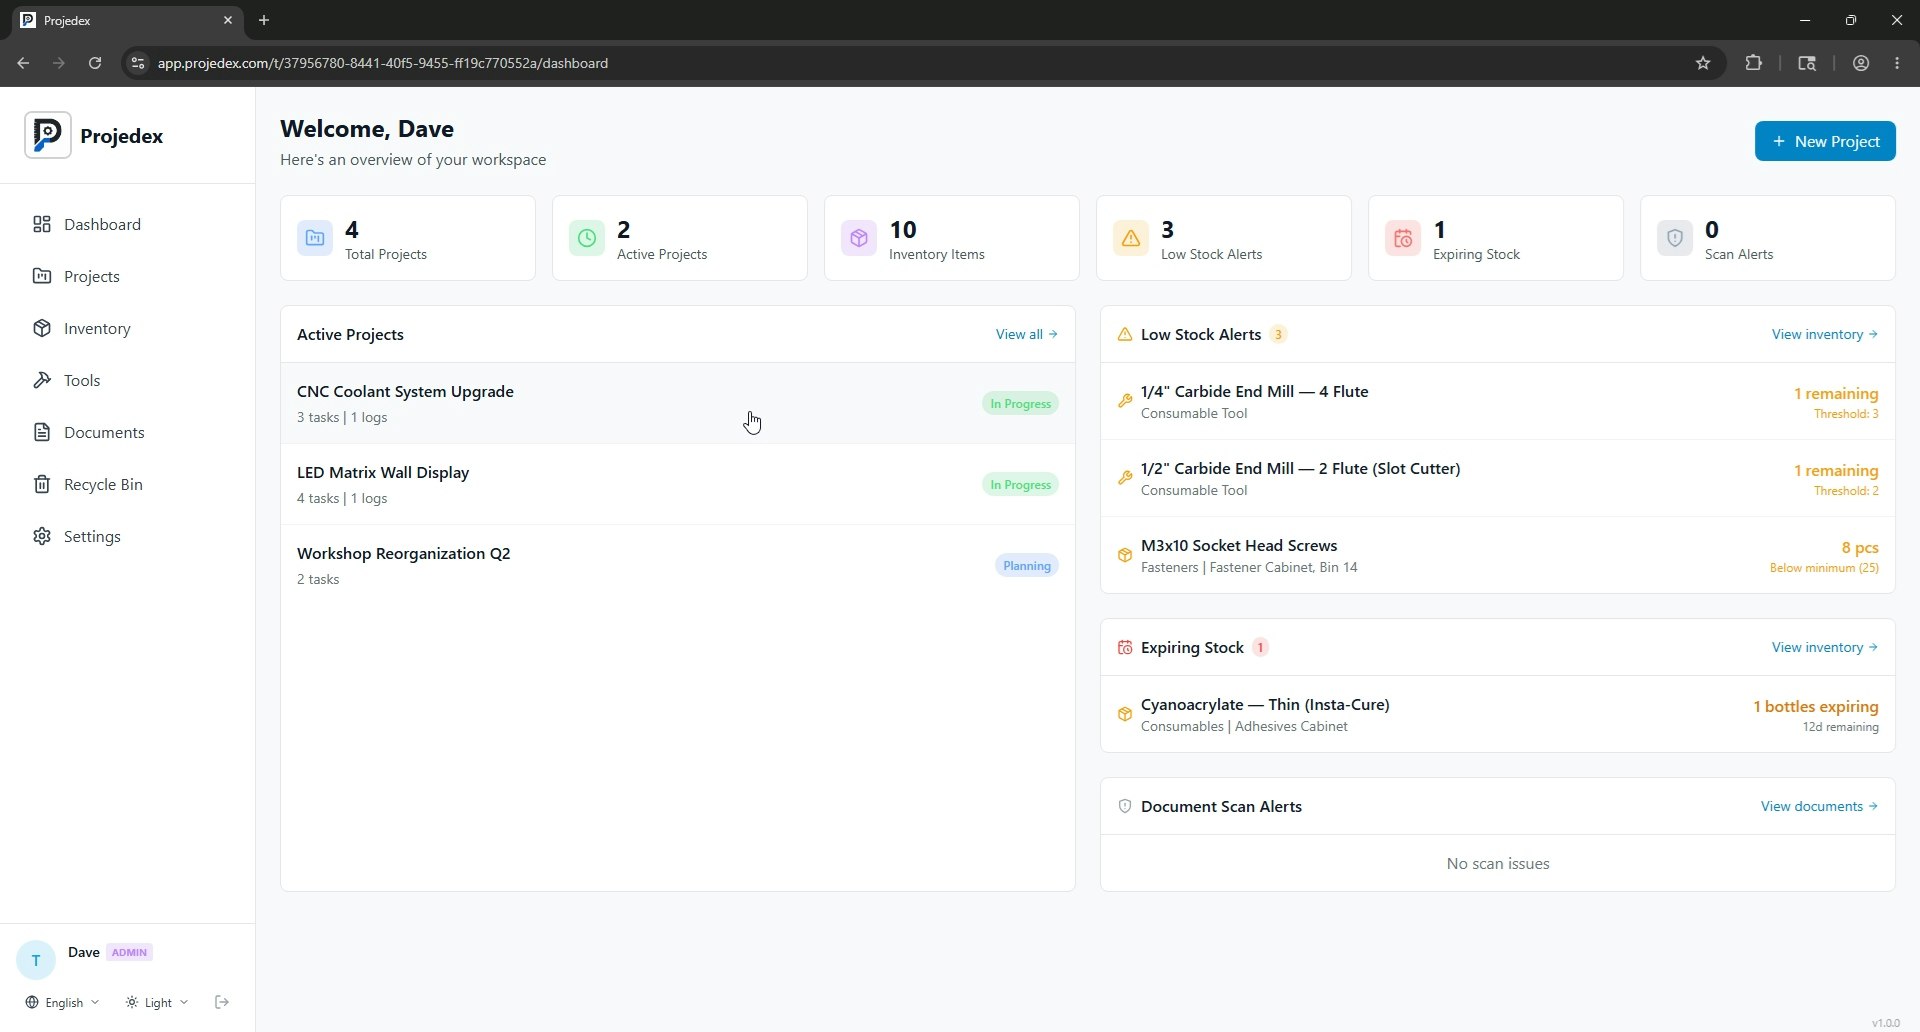Screen dimensions: 1920x1032
Task: Click the Low Stock Alerts warning card icon
Action: [x=1131, y=238]
